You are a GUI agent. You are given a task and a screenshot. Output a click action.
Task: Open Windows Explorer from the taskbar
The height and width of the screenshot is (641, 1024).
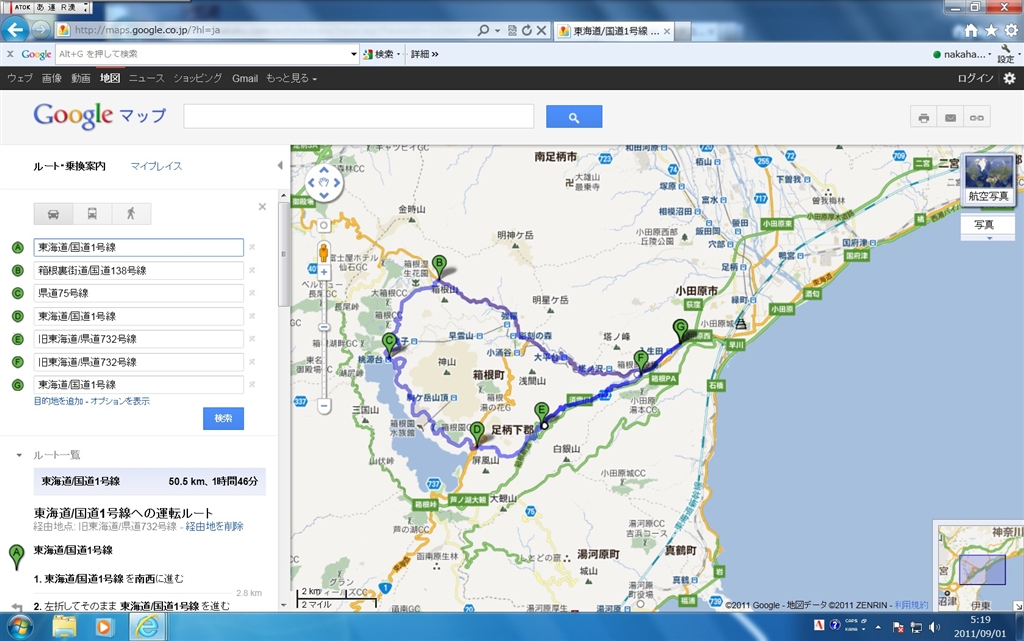pos(65,627)
